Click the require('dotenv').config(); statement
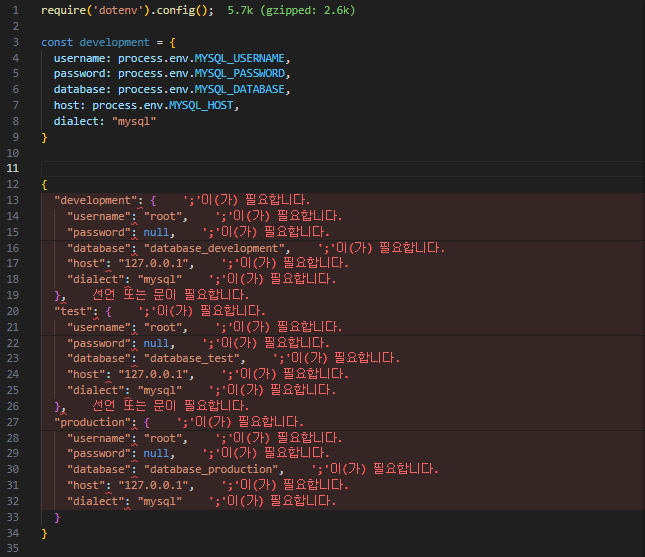The width and height of the screenshot is (645, 557). point(128,10)
